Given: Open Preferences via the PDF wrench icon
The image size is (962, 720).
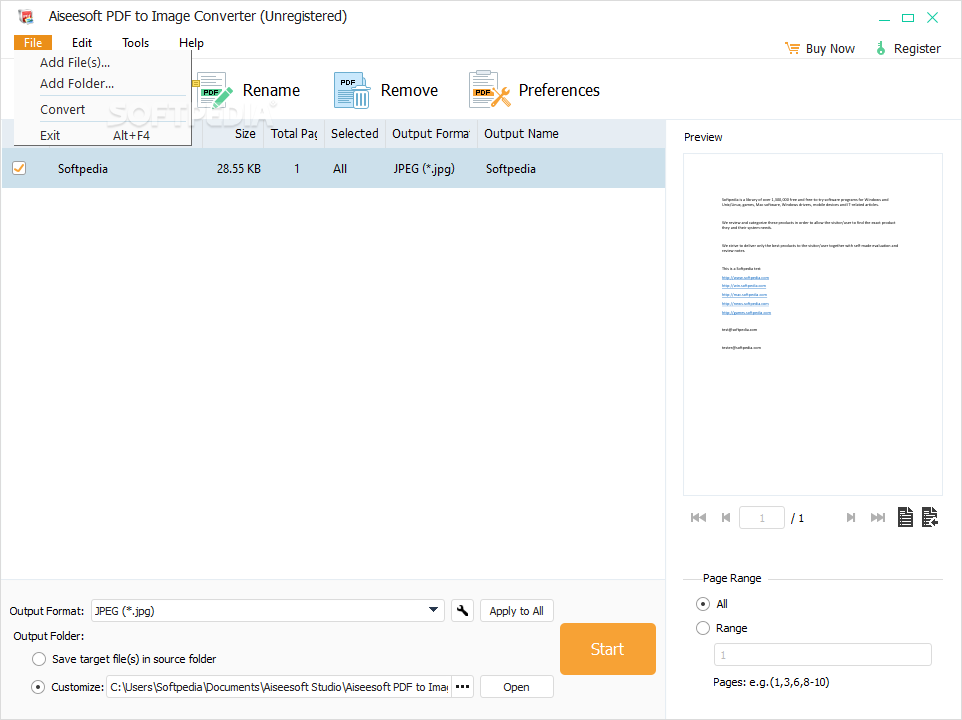Looking at the screenshot, I should (490, 90).
